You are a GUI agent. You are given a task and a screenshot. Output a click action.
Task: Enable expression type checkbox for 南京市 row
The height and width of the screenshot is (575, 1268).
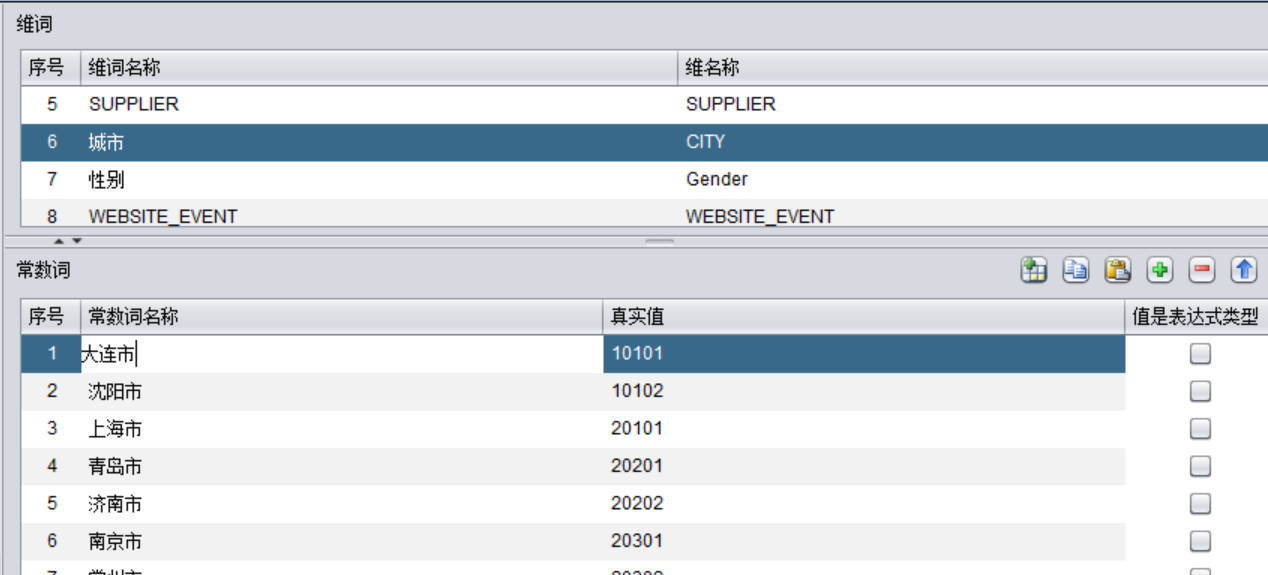click(1200, 541)
